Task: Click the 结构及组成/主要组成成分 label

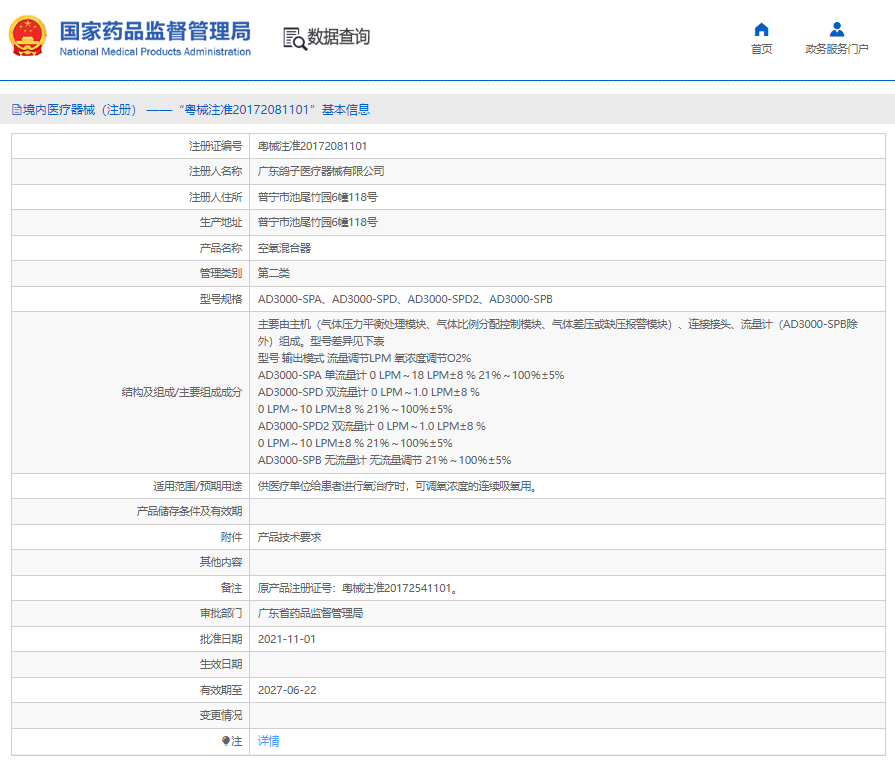Action: [x=182, y=392]
